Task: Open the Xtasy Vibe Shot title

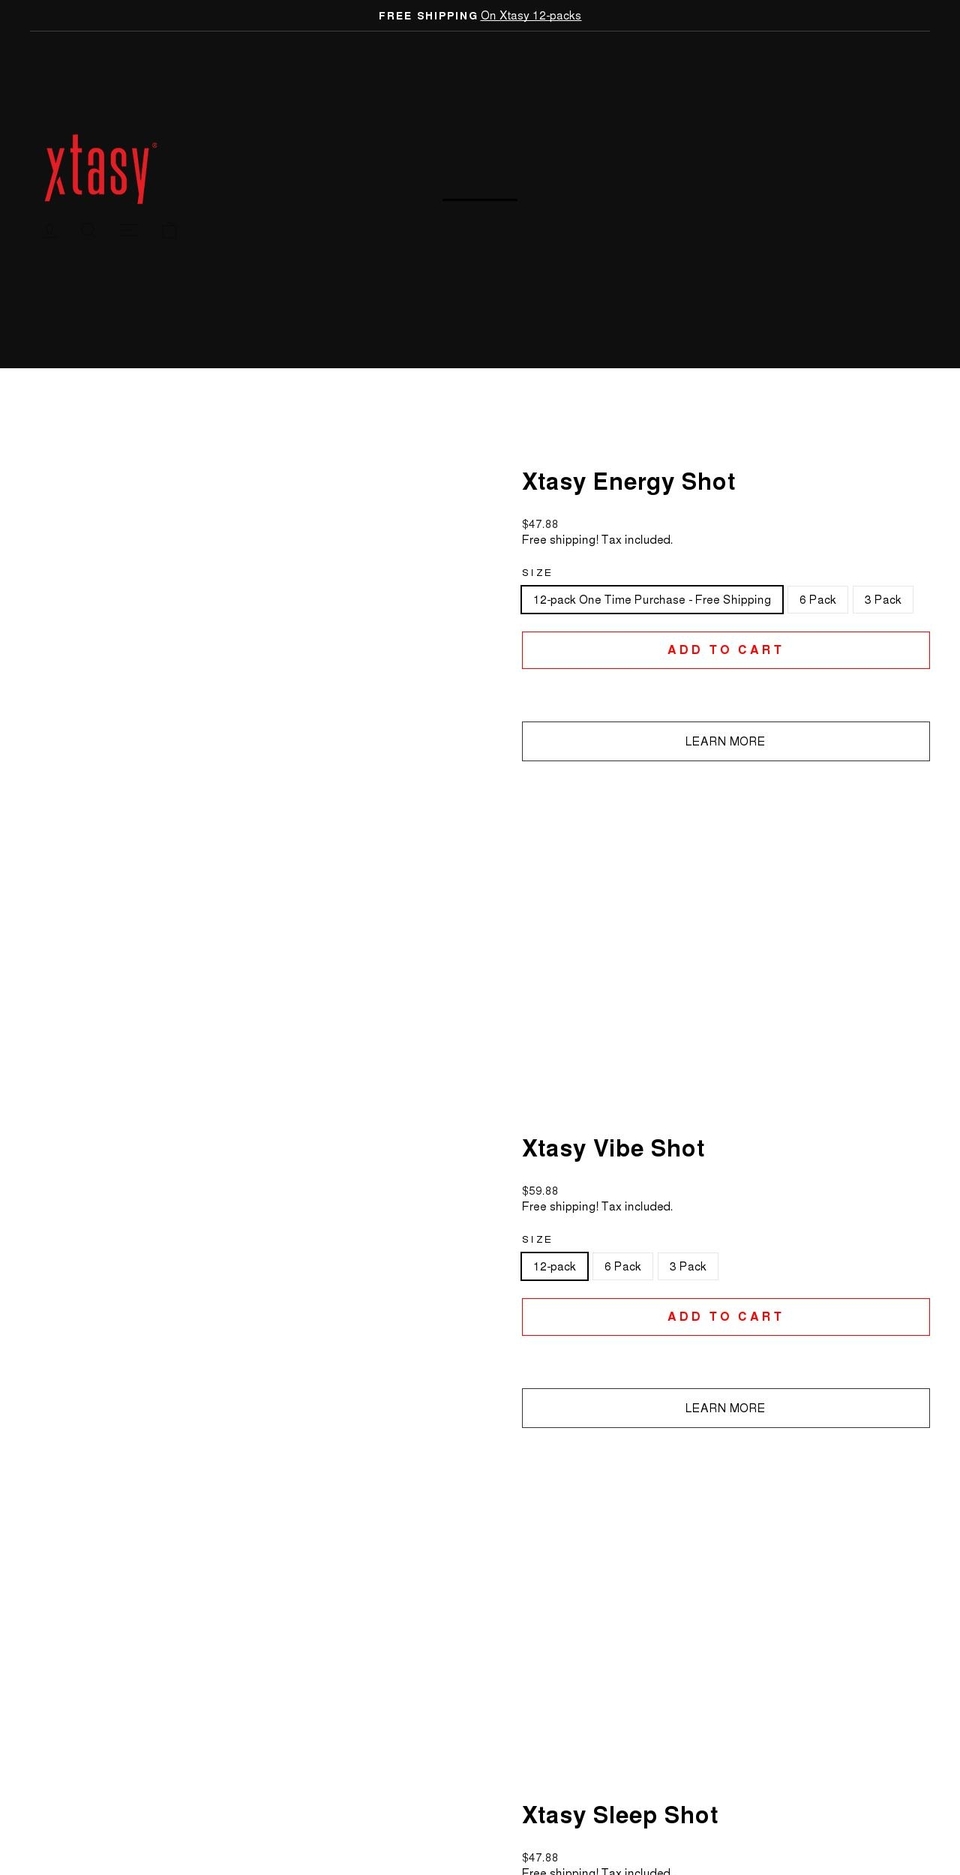Action: 613,1148
